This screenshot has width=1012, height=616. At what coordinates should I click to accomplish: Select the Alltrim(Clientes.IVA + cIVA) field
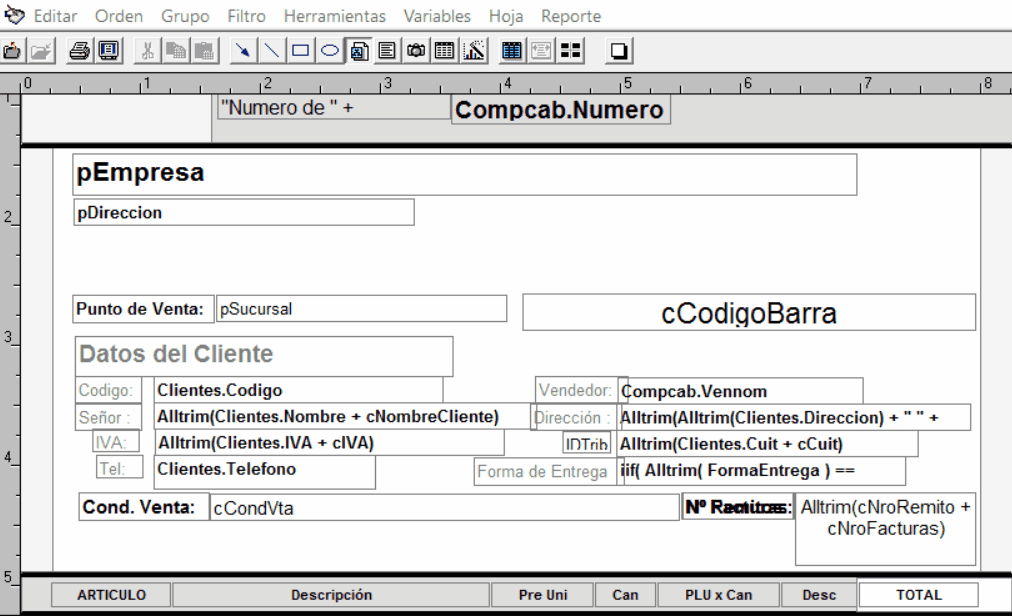click(330, 443)
